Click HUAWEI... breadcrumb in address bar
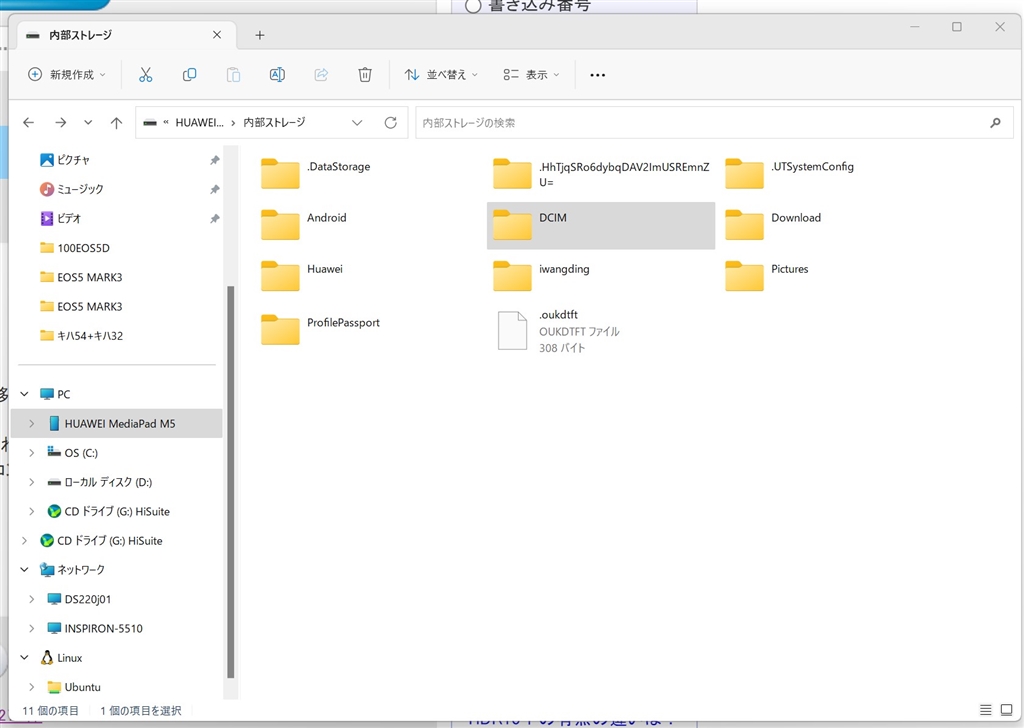1024x728 pixels. click(x=199, y=122)
